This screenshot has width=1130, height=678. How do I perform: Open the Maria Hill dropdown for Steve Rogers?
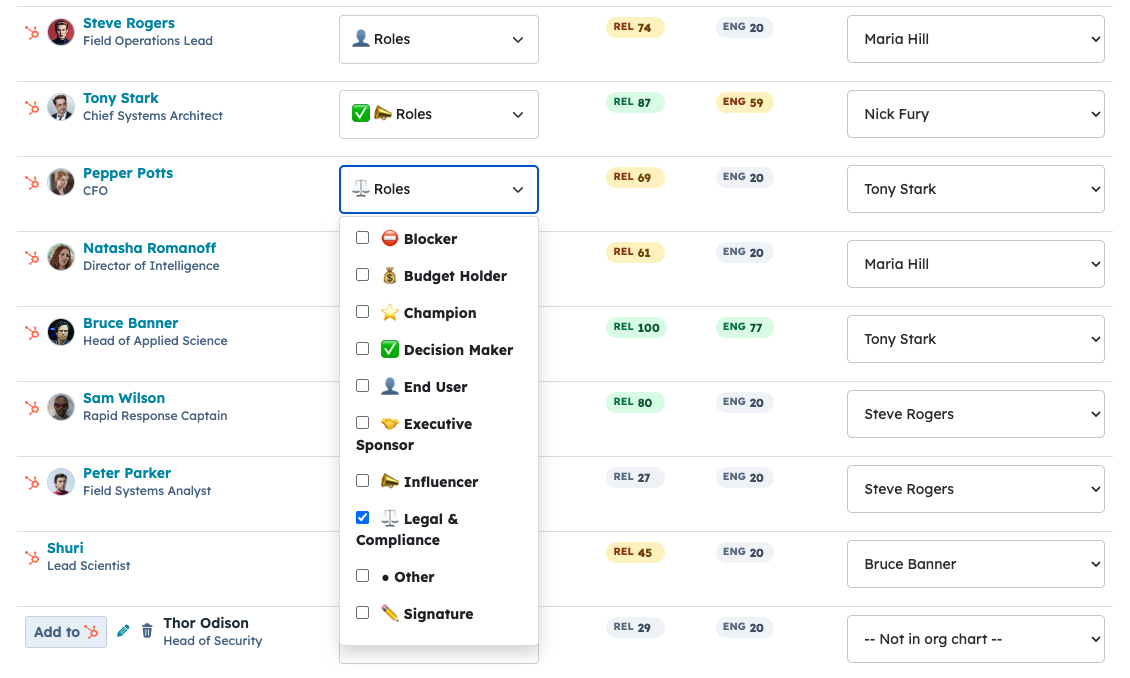[976, 39]
